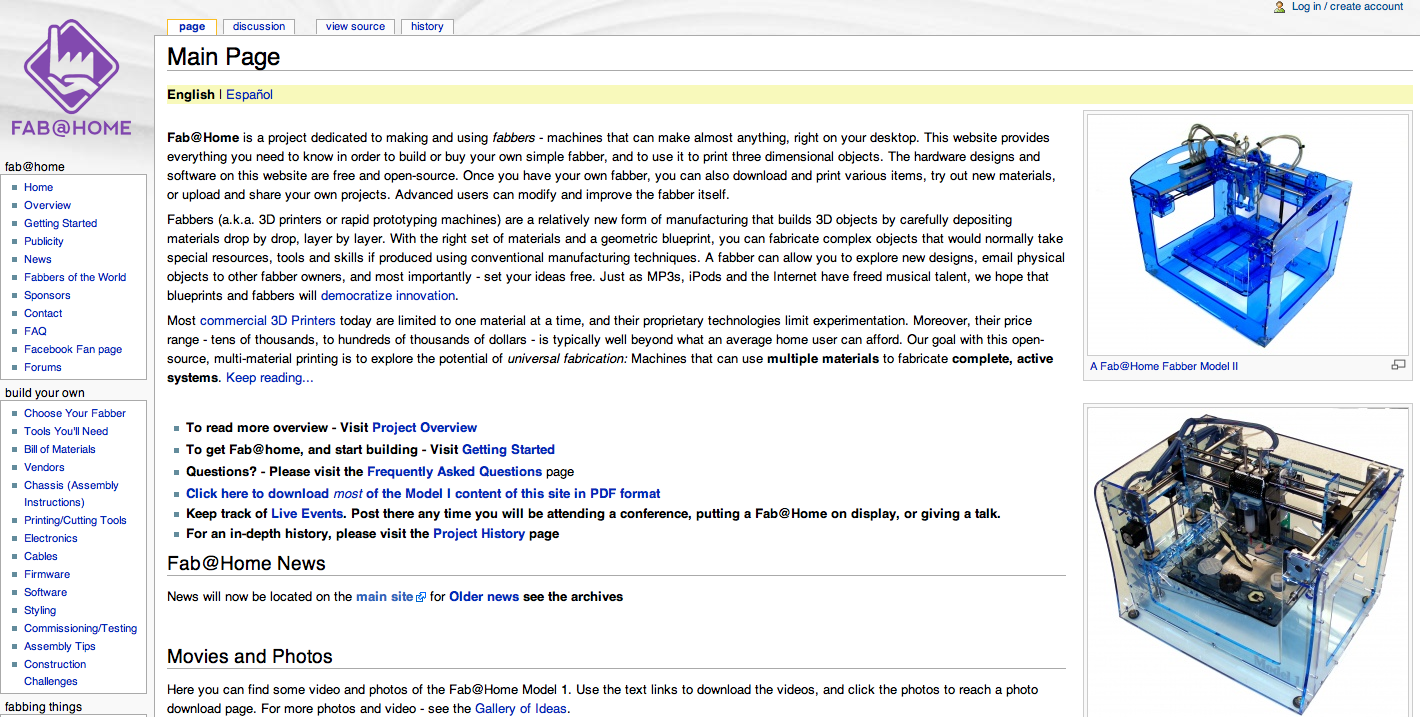Open Commissioning/Testing sidebar link

(x=81, y=628)
